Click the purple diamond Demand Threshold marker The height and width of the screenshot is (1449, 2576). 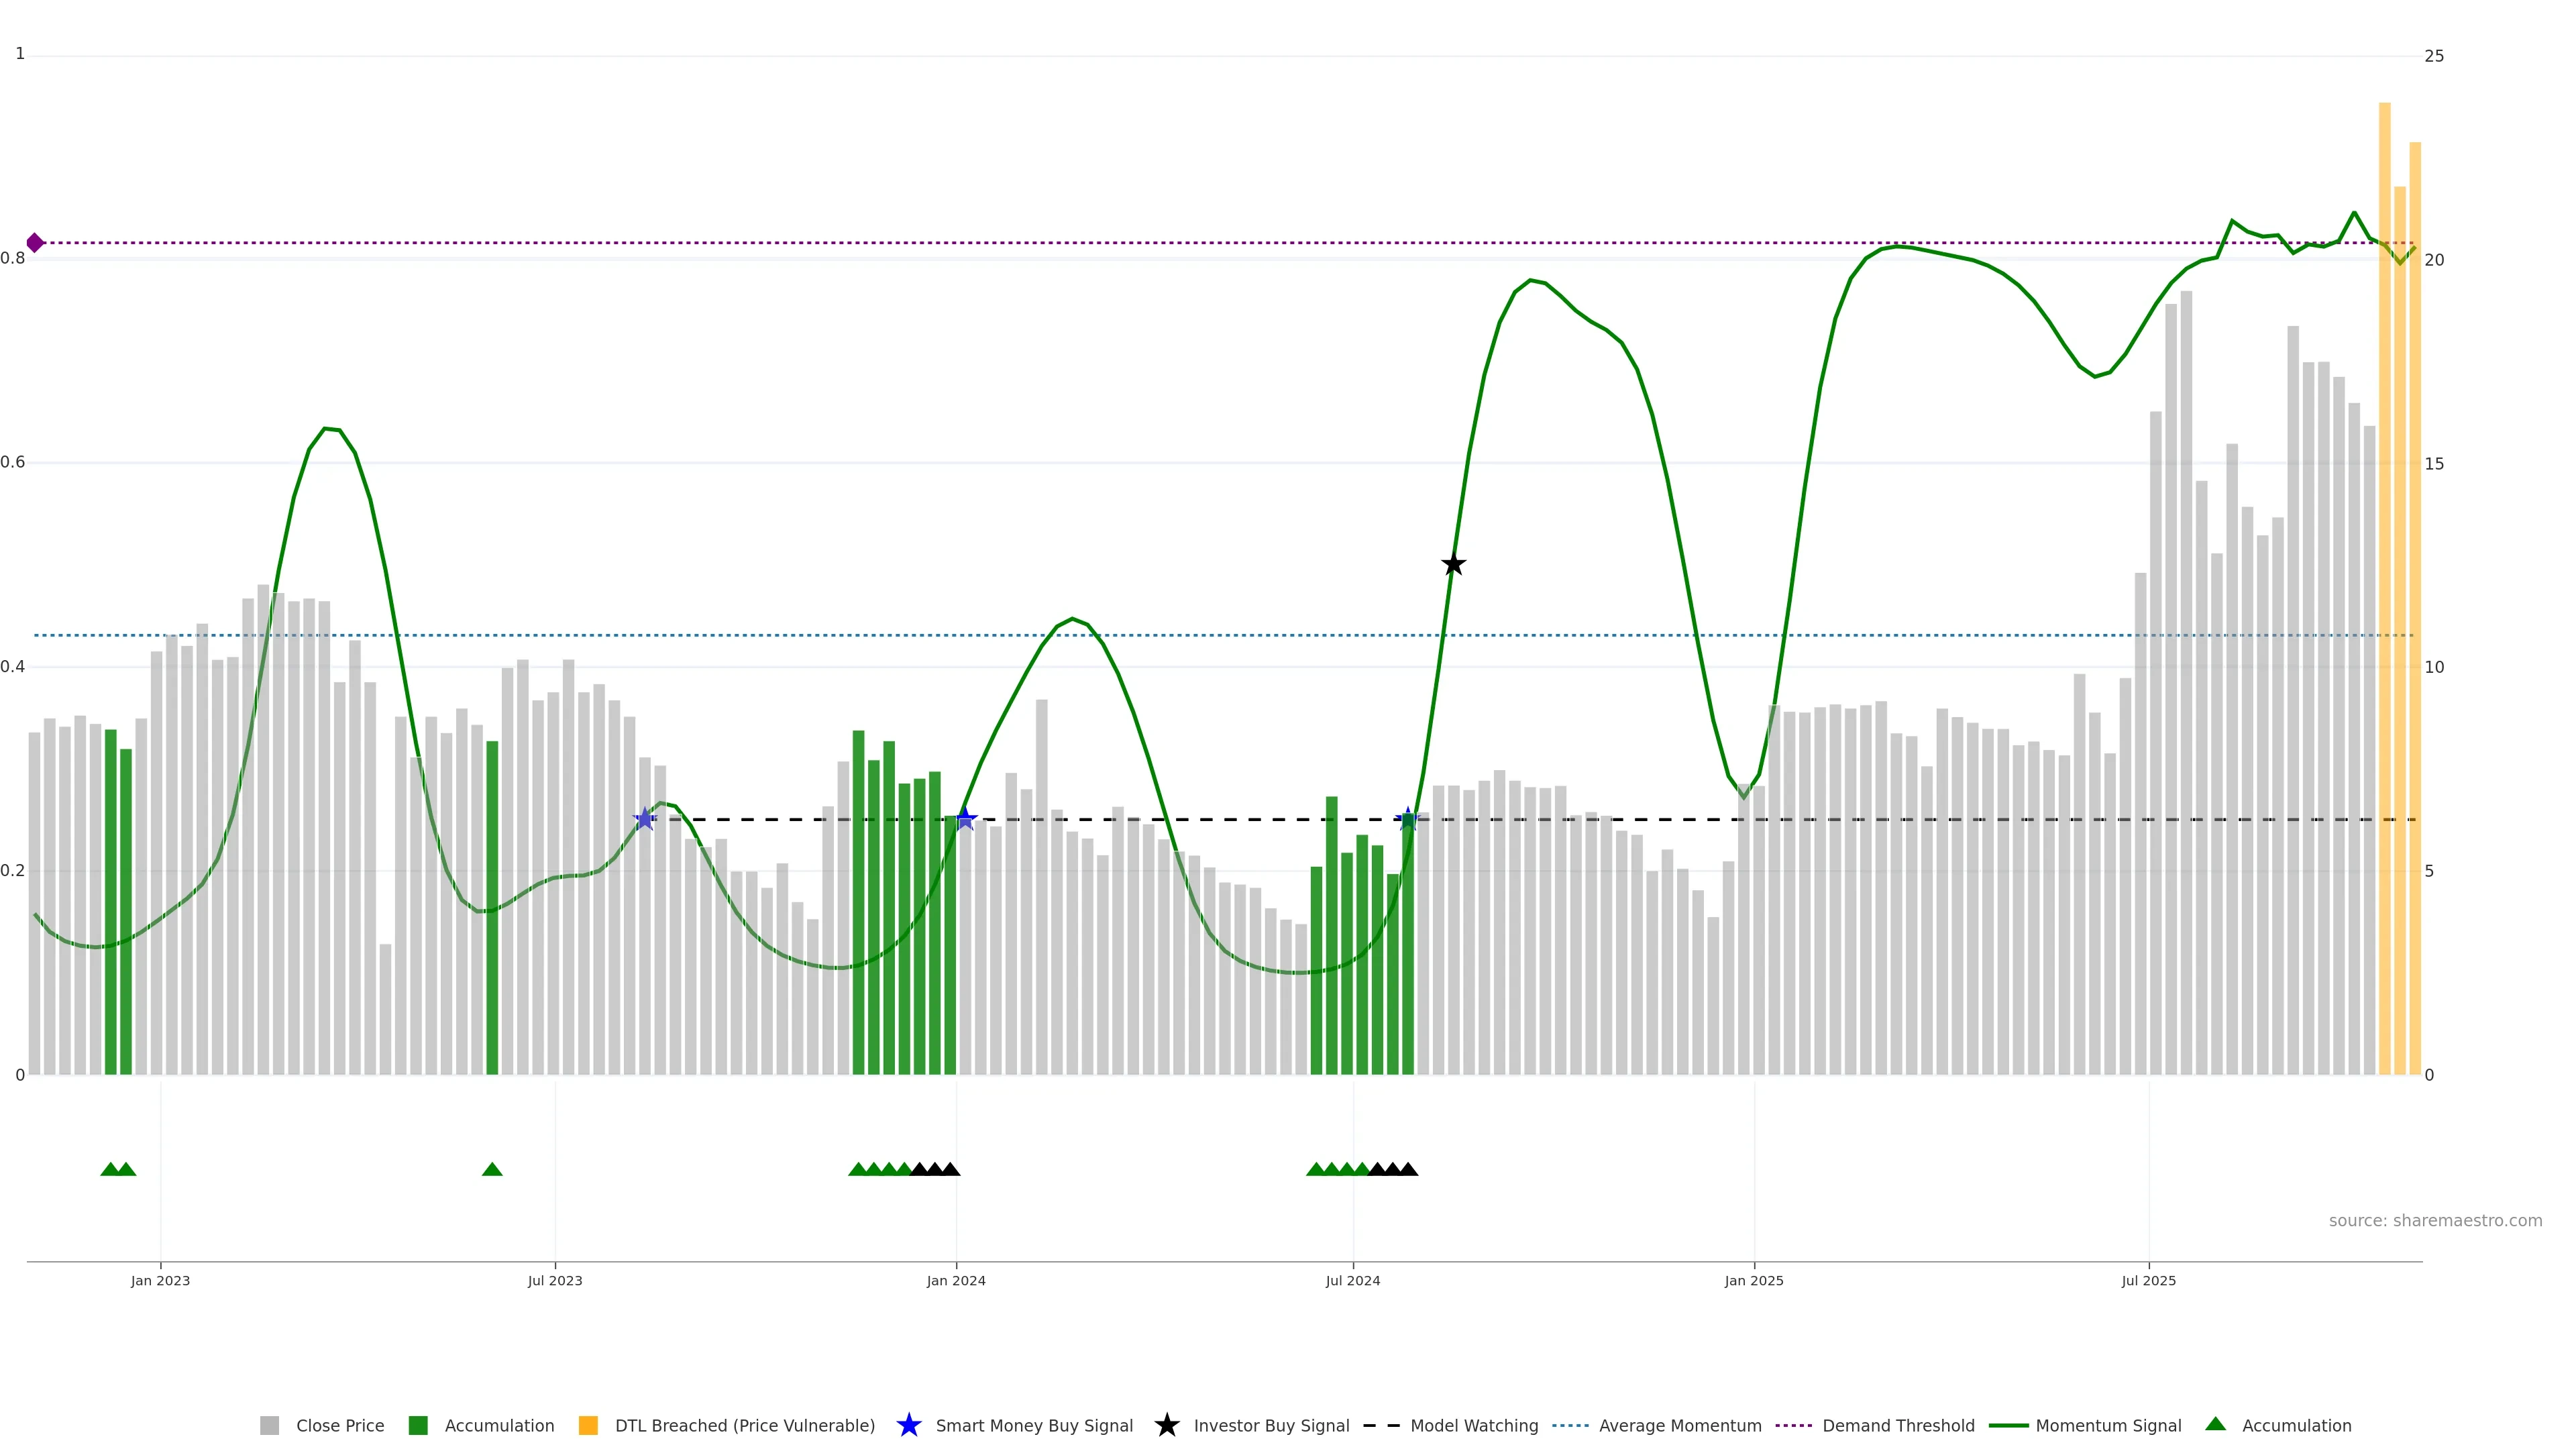coord(35,243)
